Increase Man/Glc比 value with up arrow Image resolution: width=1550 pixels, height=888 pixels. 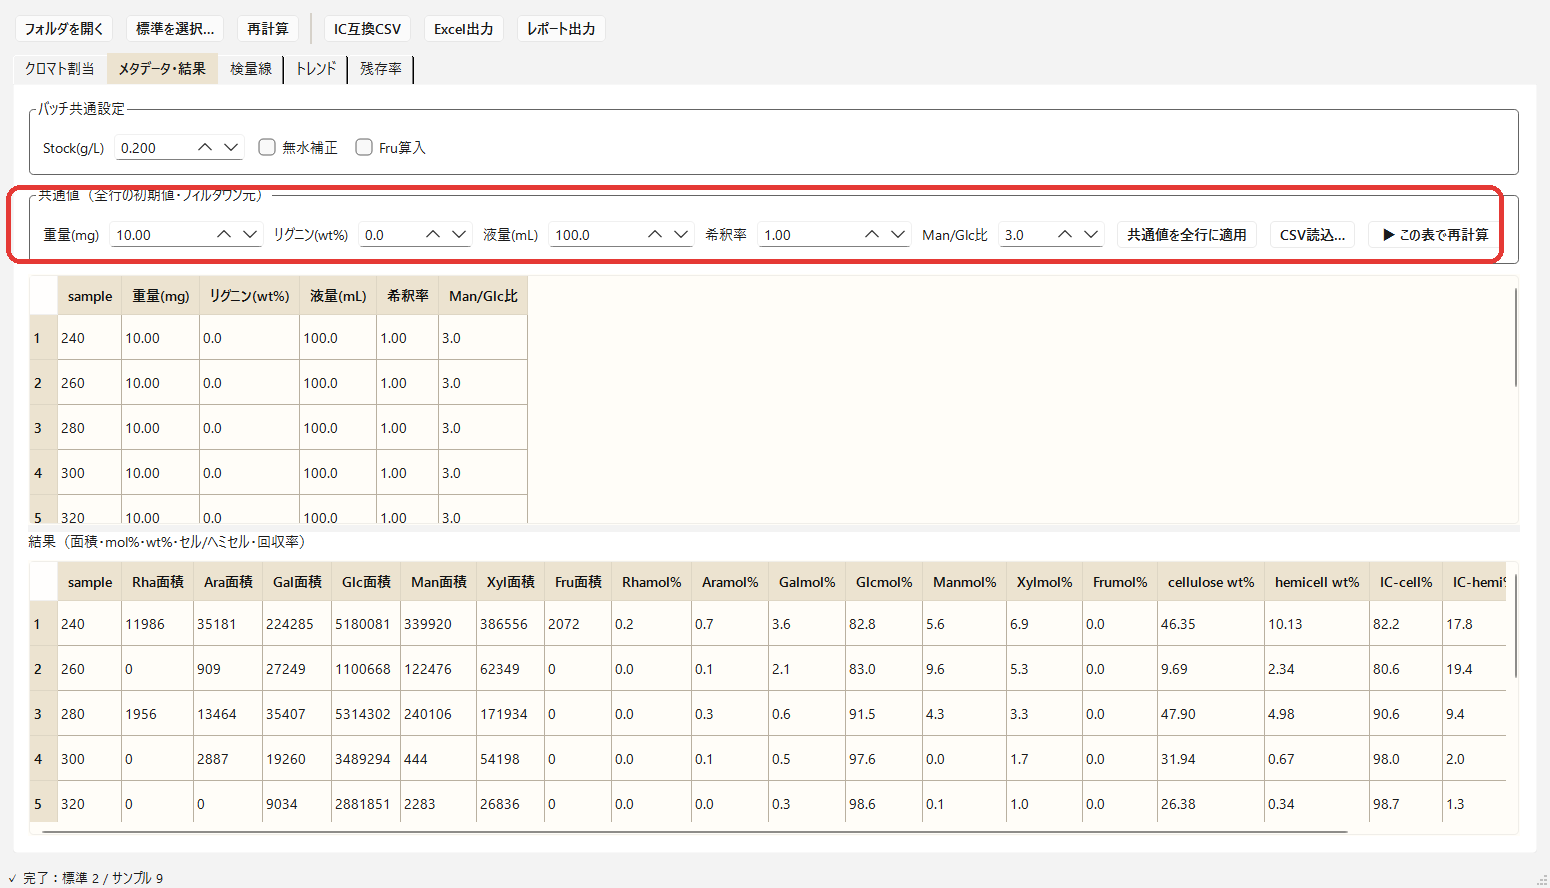point(1065,235)
